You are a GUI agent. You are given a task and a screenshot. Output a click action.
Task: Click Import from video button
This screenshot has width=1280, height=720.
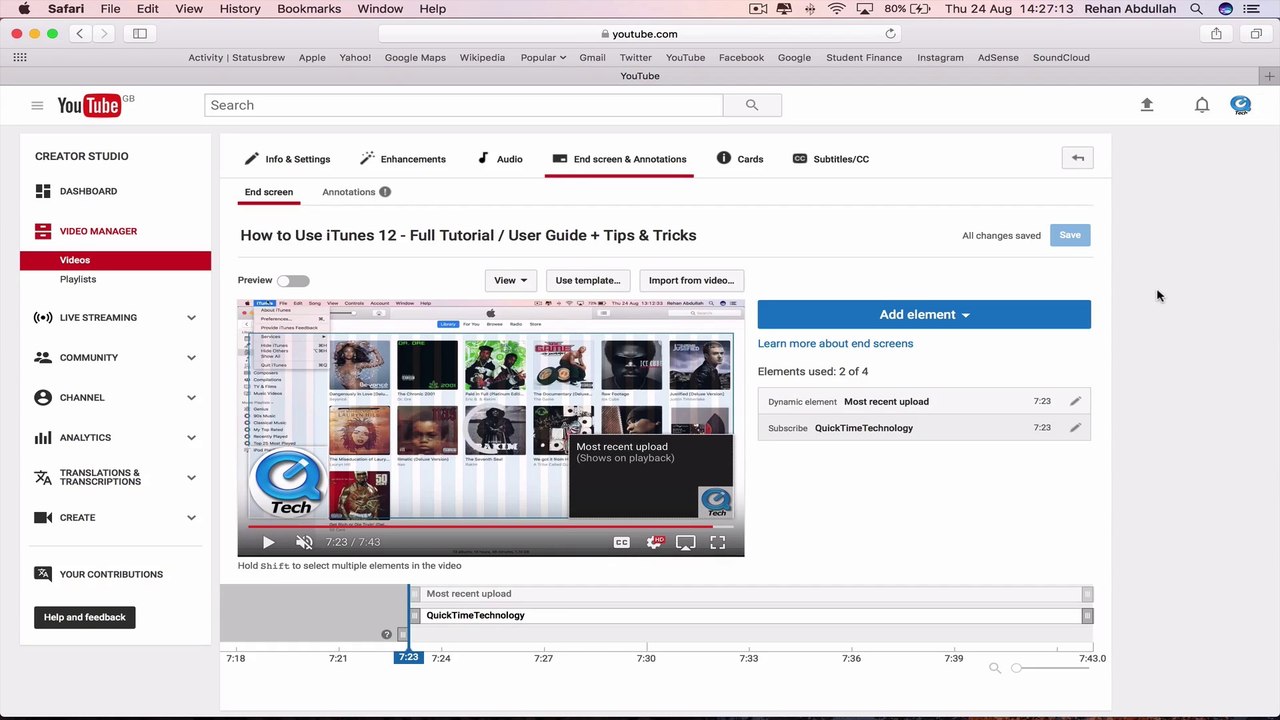click(x=691, y=281)
